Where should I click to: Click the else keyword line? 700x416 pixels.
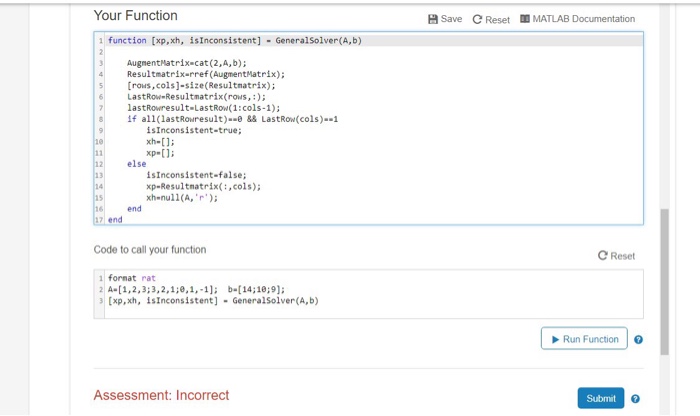137,164
